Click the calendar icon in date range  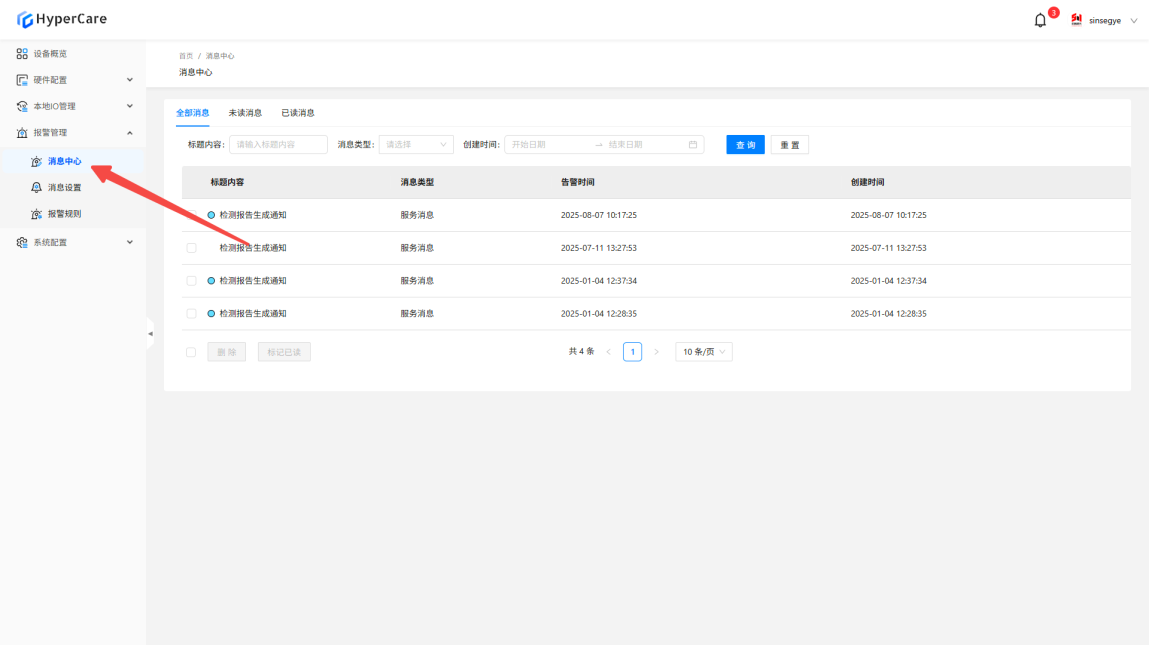pos(693,145)
